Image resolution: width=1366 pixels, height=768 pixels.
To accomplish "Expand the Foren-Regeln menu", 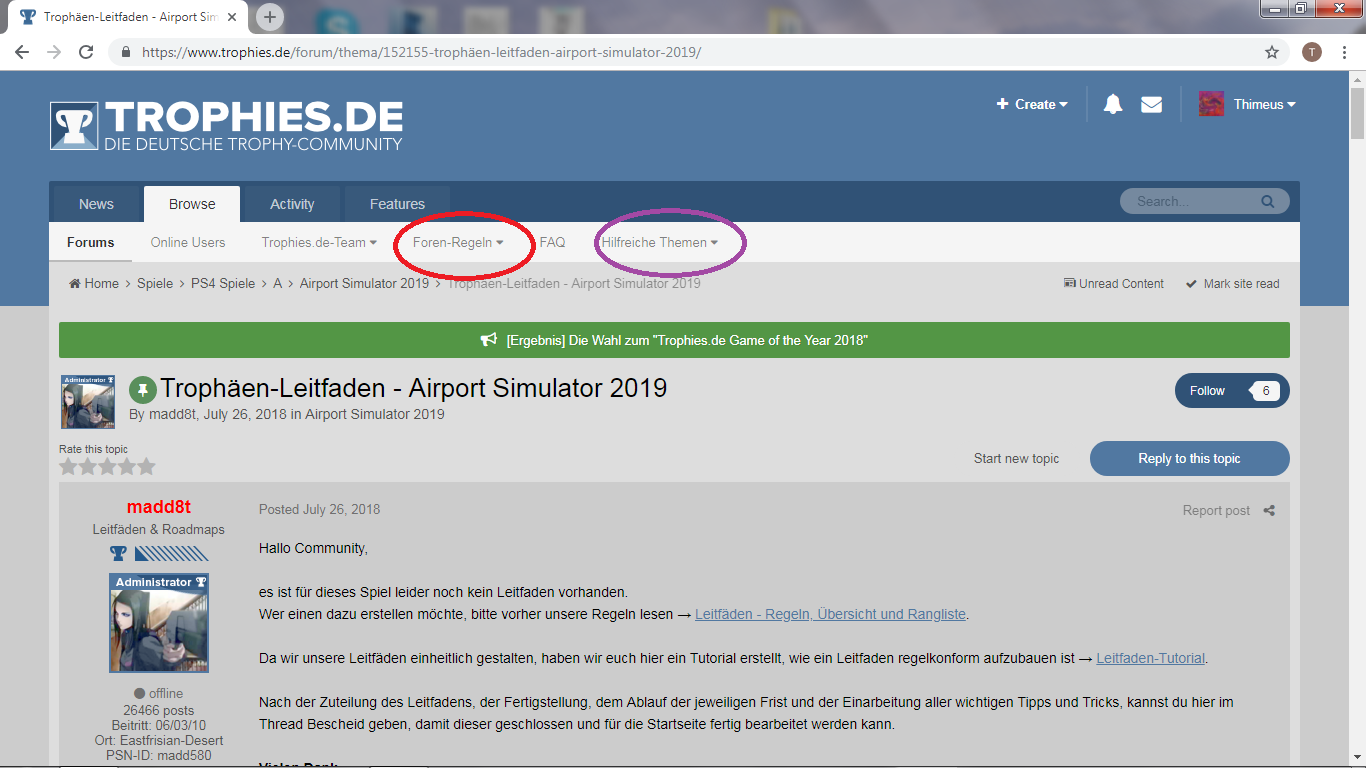I will [x=458, y=242].
